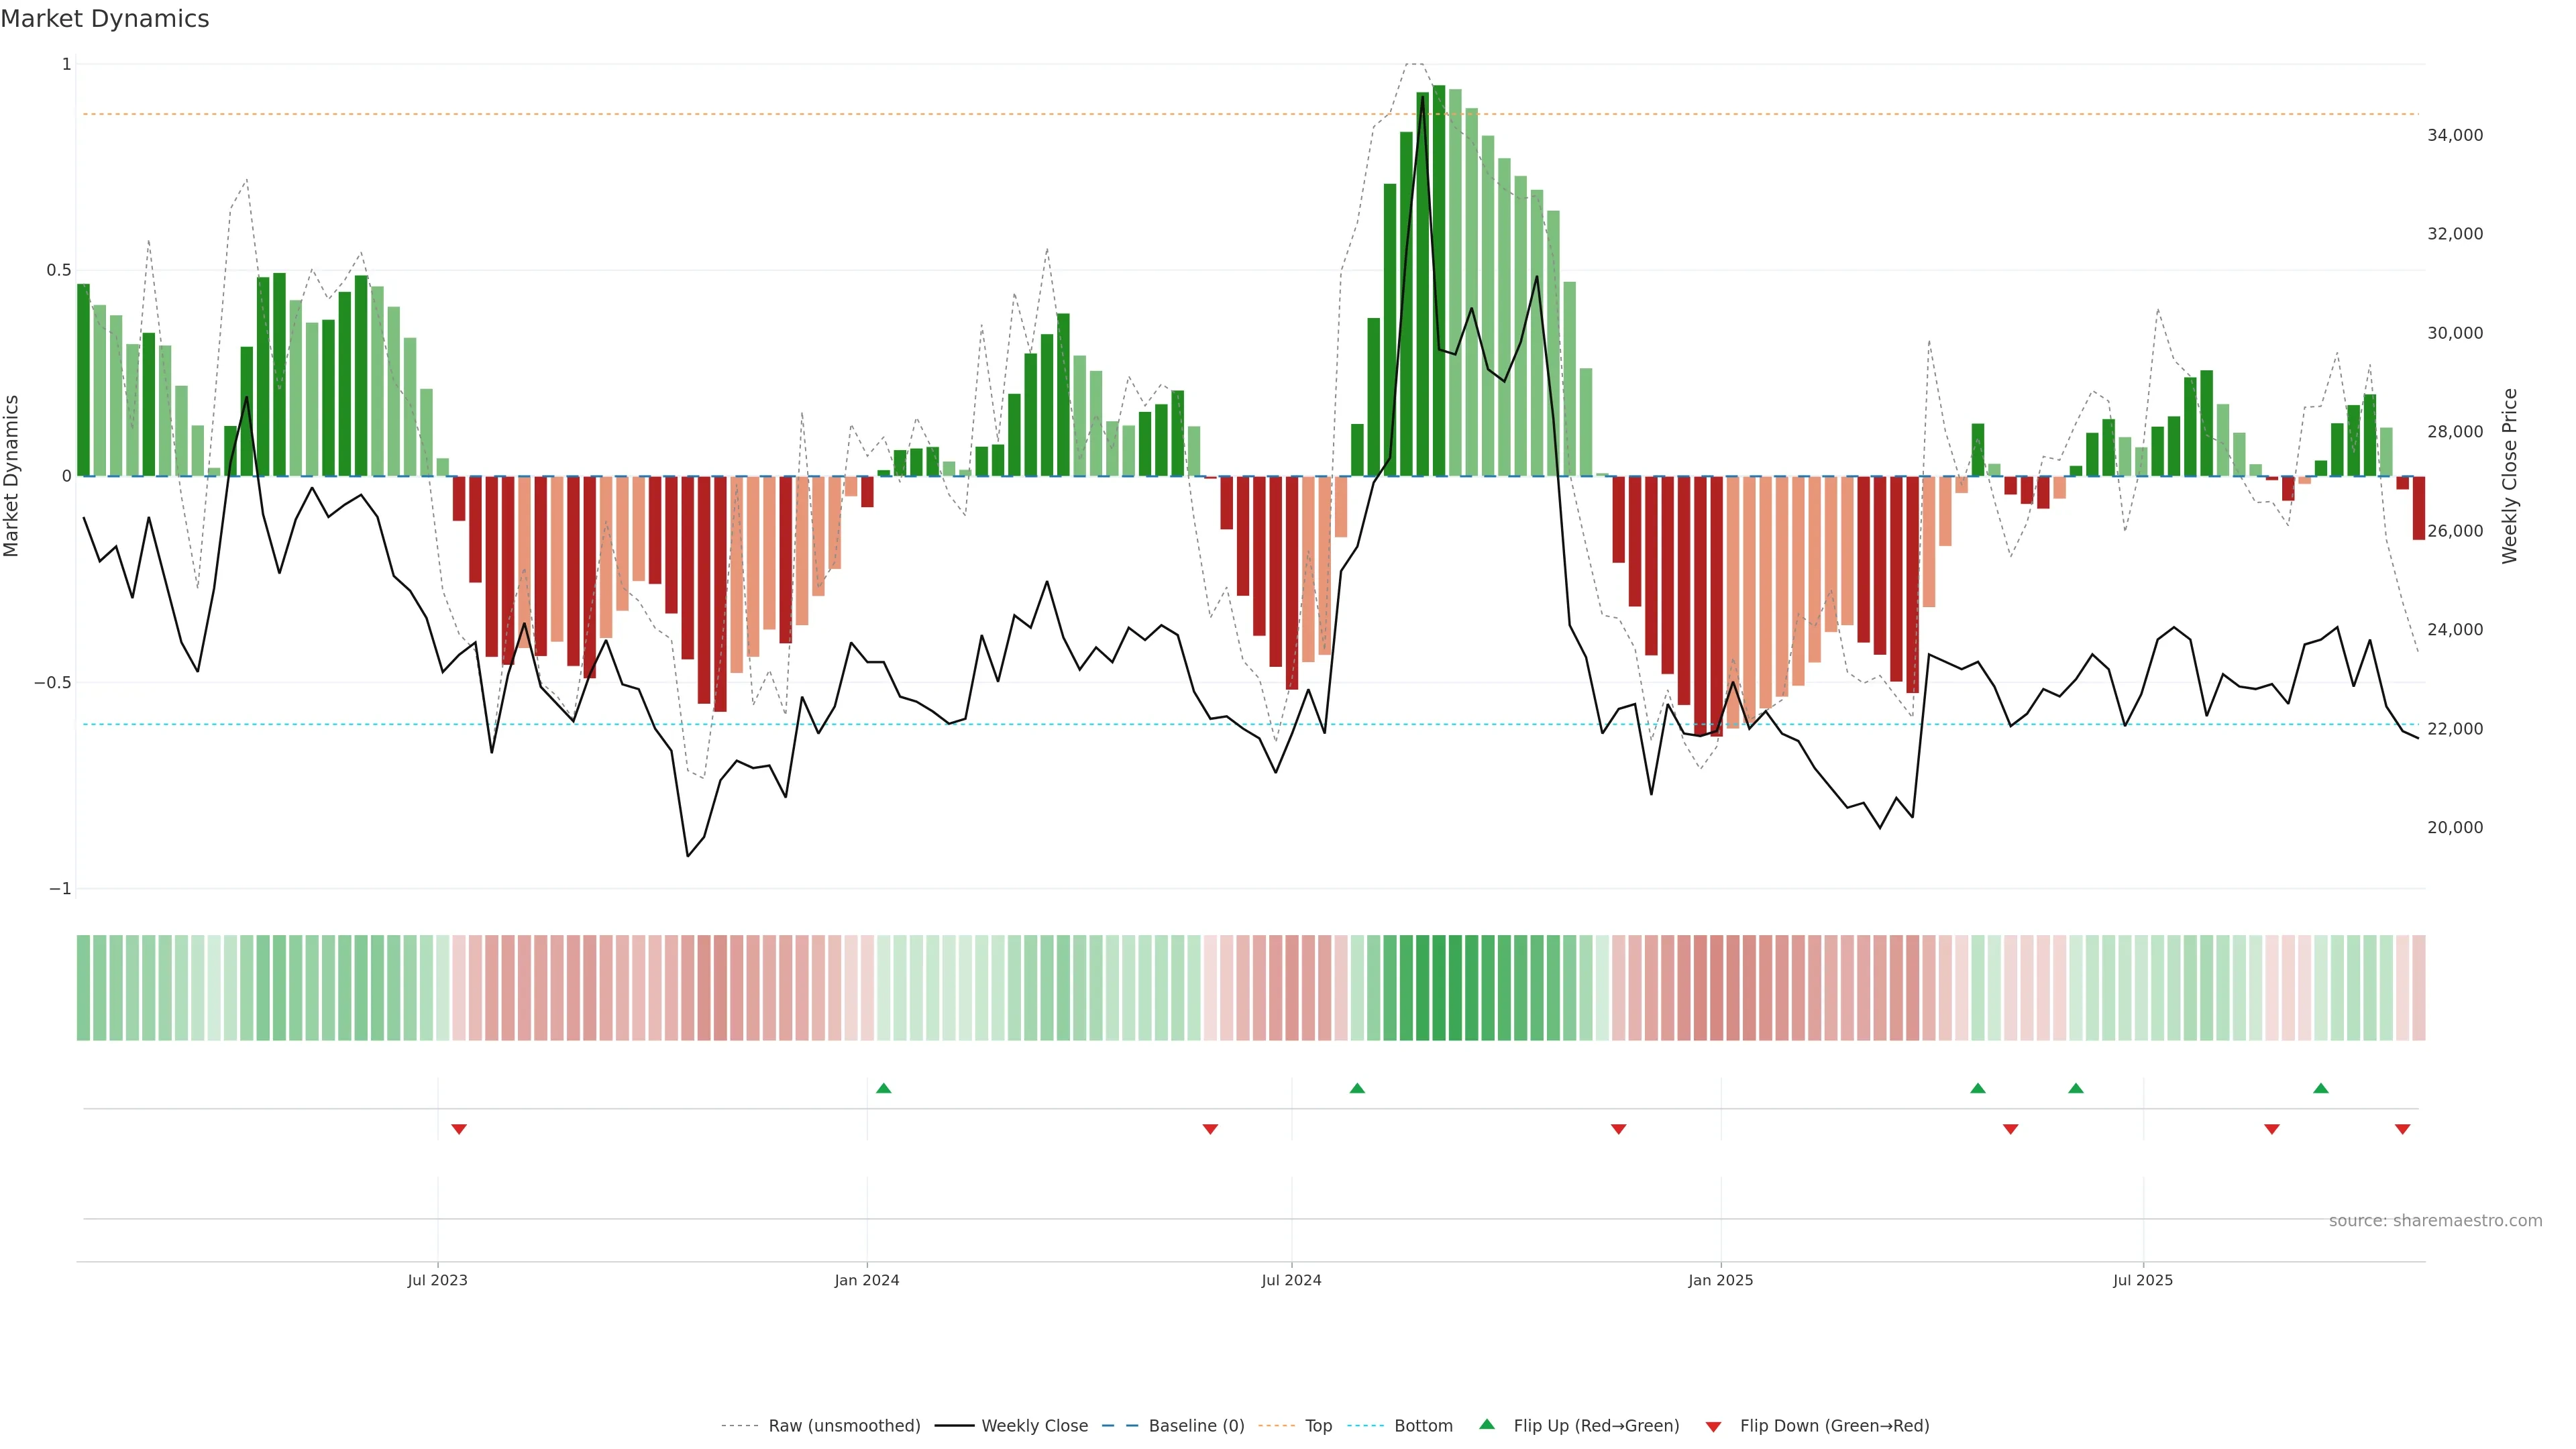Click the green triangle icon in the legend
Viewport: 2576px width, 1449px height.
pos(1487,1425)
